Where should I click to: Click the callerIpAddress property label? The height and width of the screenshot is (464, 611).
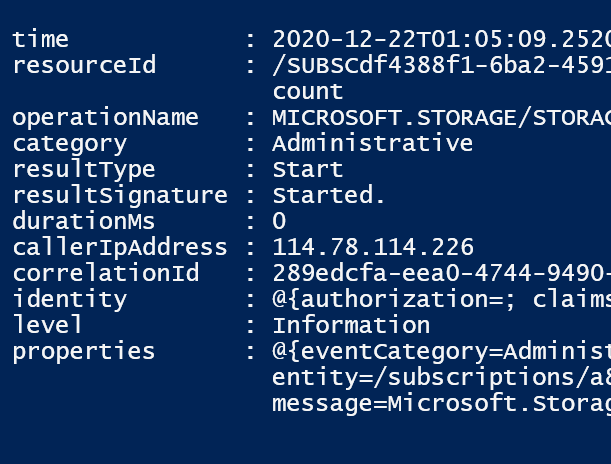[119, 248]
